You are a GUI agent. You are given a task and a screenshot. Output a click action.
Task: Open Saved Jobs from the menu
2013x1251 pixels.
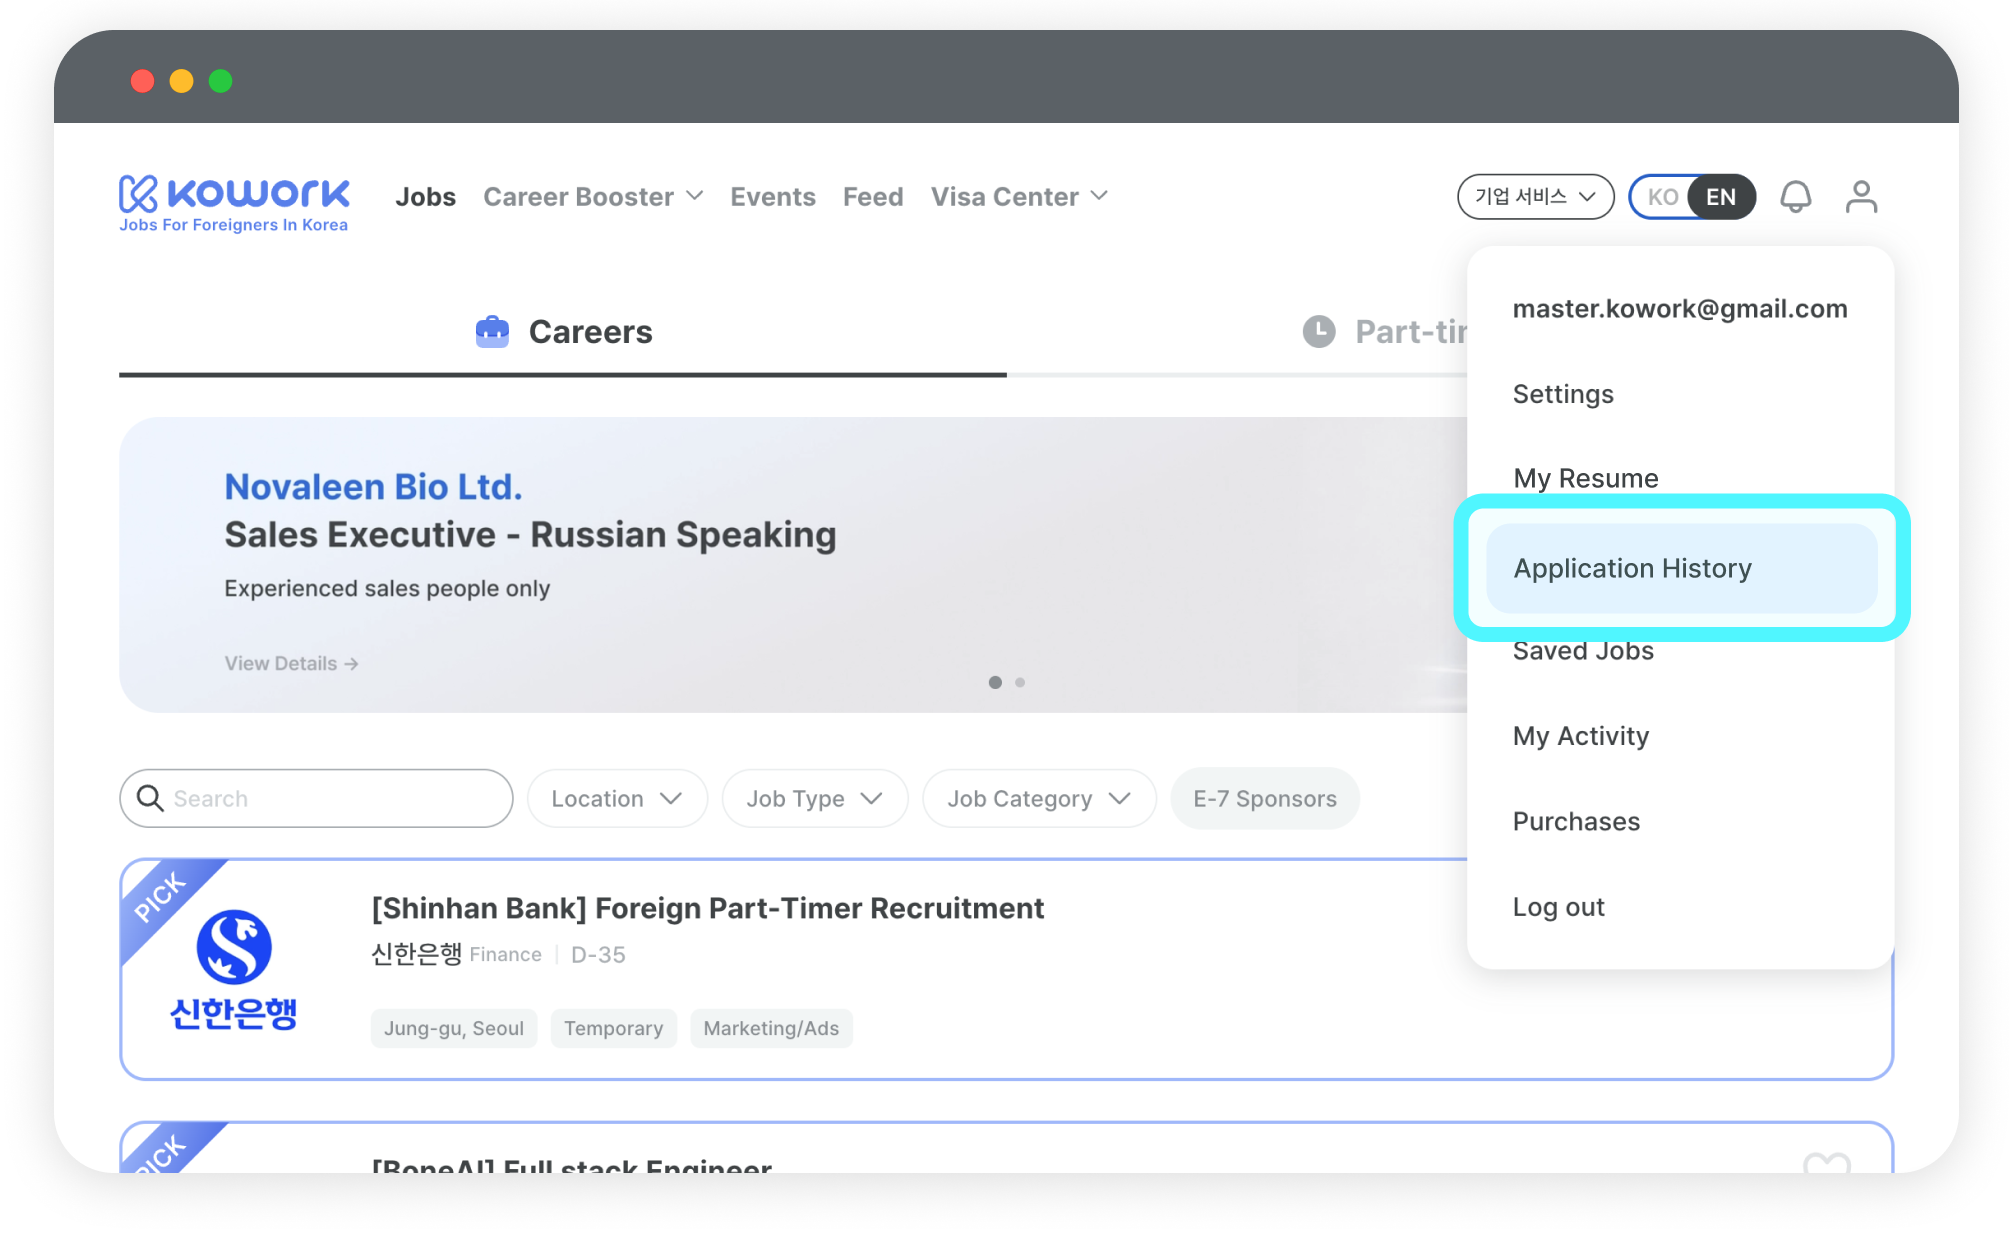click(x=1583, y=651)
